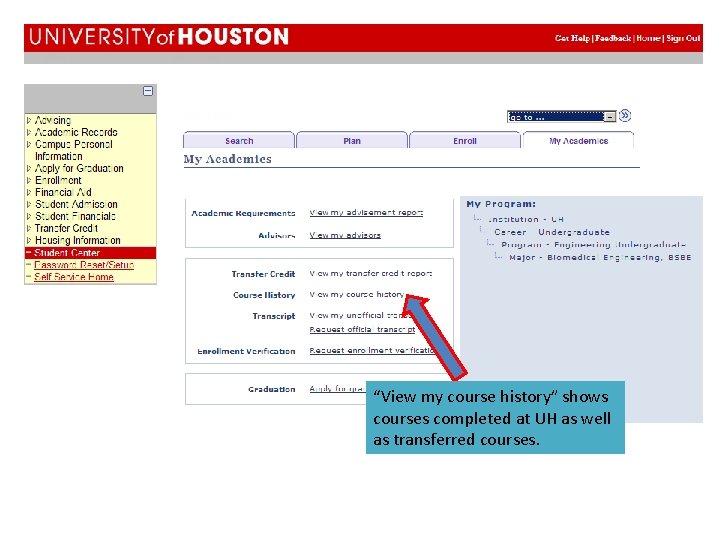
Task: Open Housing Information in the sidebar
Action: (78, 240)
